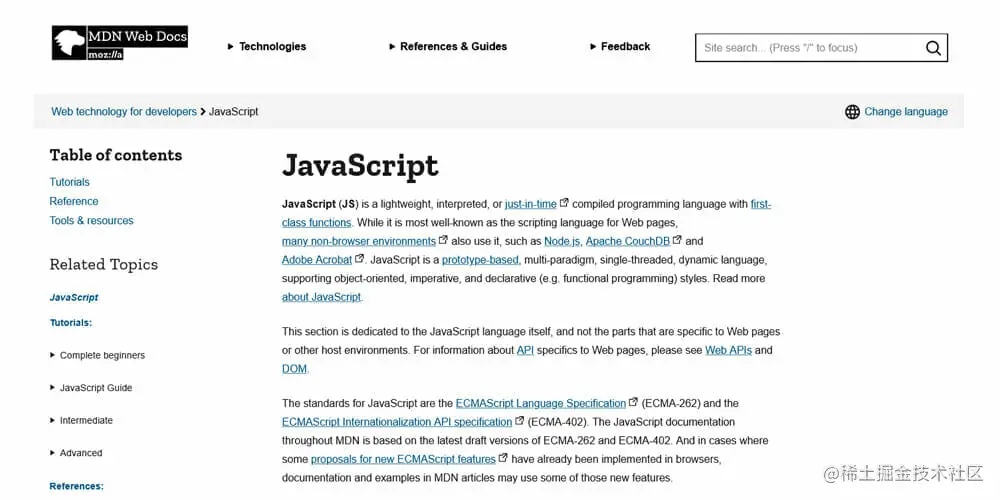Open the API link in second paragraph
1000x500 pixels.
[525, 350]
